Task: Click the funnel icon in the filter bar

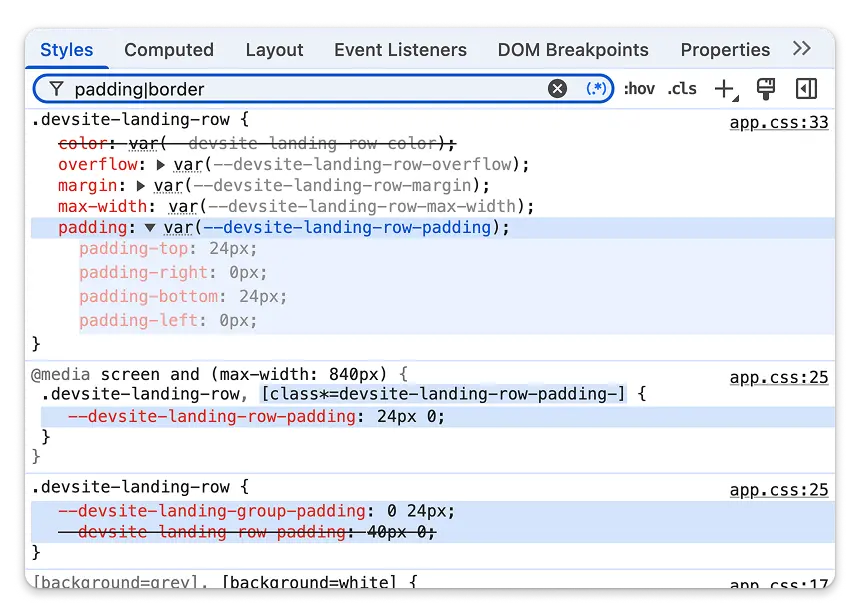Action: click(55, 88)
